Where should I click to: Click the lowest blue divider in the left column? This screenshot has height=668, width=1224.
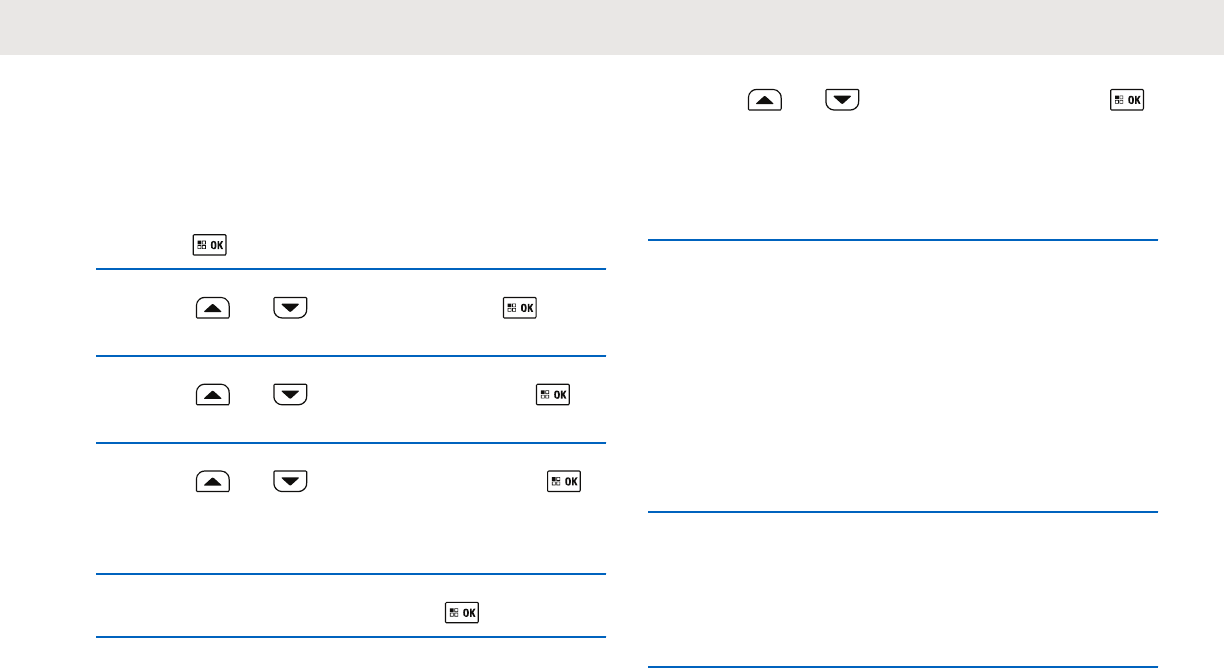pos(351,637)
